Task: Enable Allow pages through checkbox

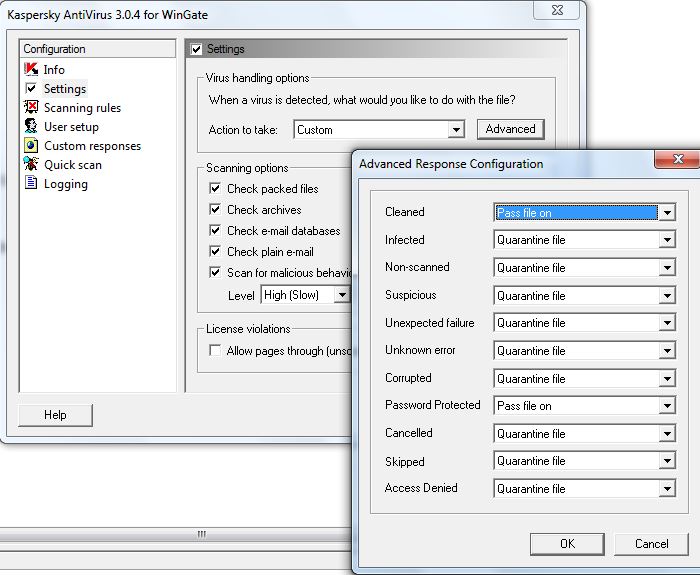Action: point(215,350)
